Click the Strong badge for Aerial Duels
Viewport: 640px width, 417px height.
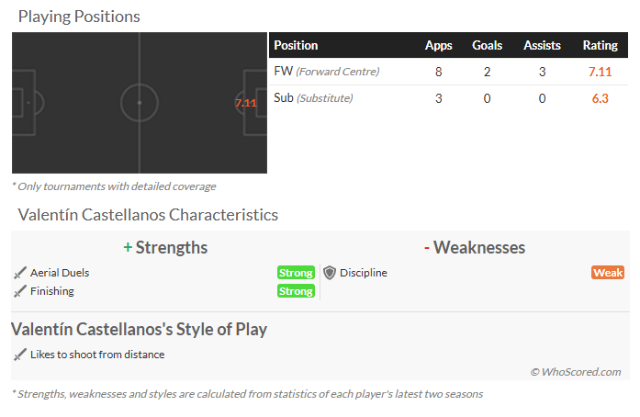[x=296, y=273]
